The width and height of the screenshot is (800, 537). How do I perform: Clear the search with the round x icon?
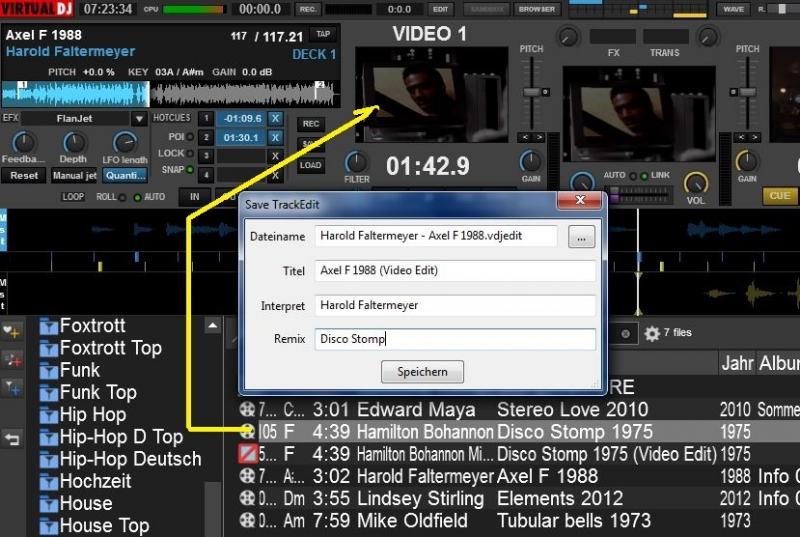click(x=626, y=334)
